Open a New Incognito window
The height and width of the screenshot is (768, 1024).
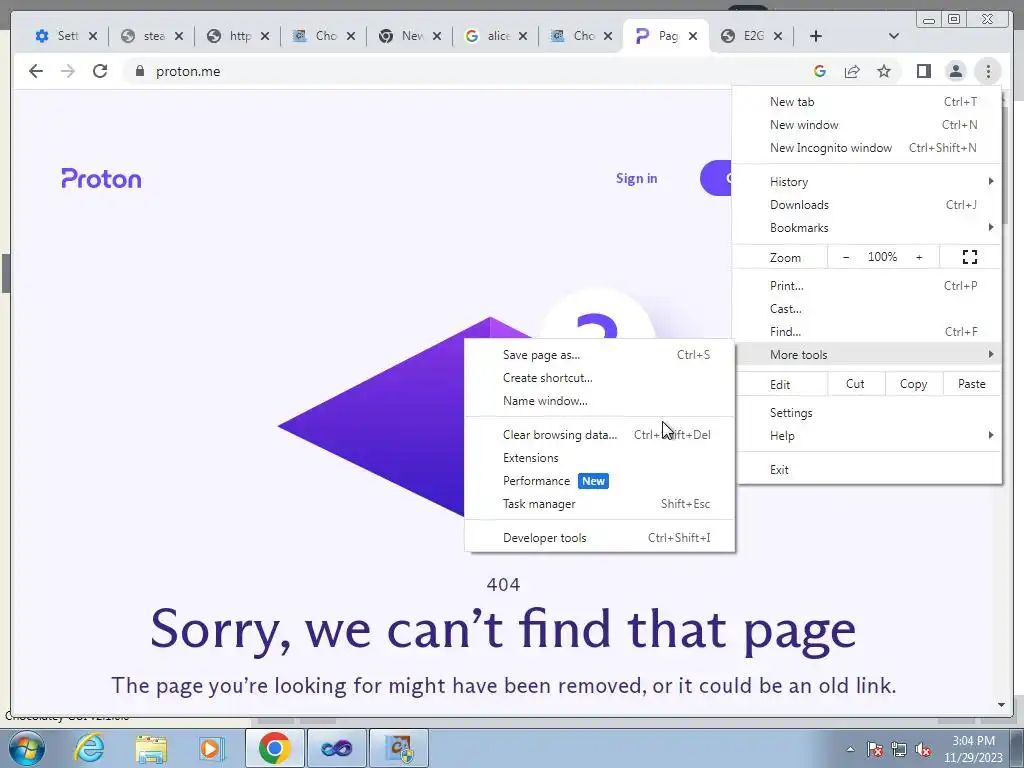(x=869, y=148)
